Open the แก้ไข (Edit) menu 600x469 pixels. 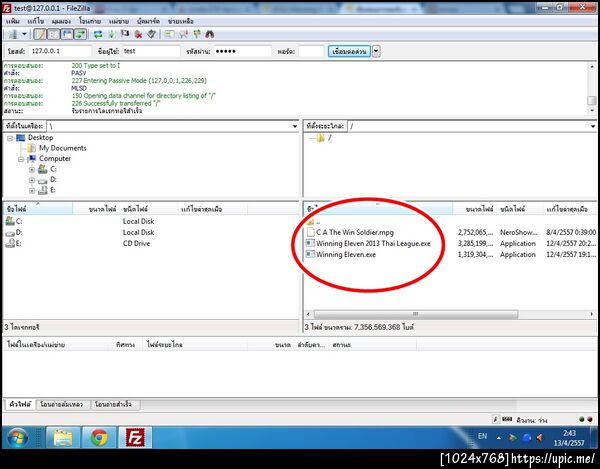35,21
